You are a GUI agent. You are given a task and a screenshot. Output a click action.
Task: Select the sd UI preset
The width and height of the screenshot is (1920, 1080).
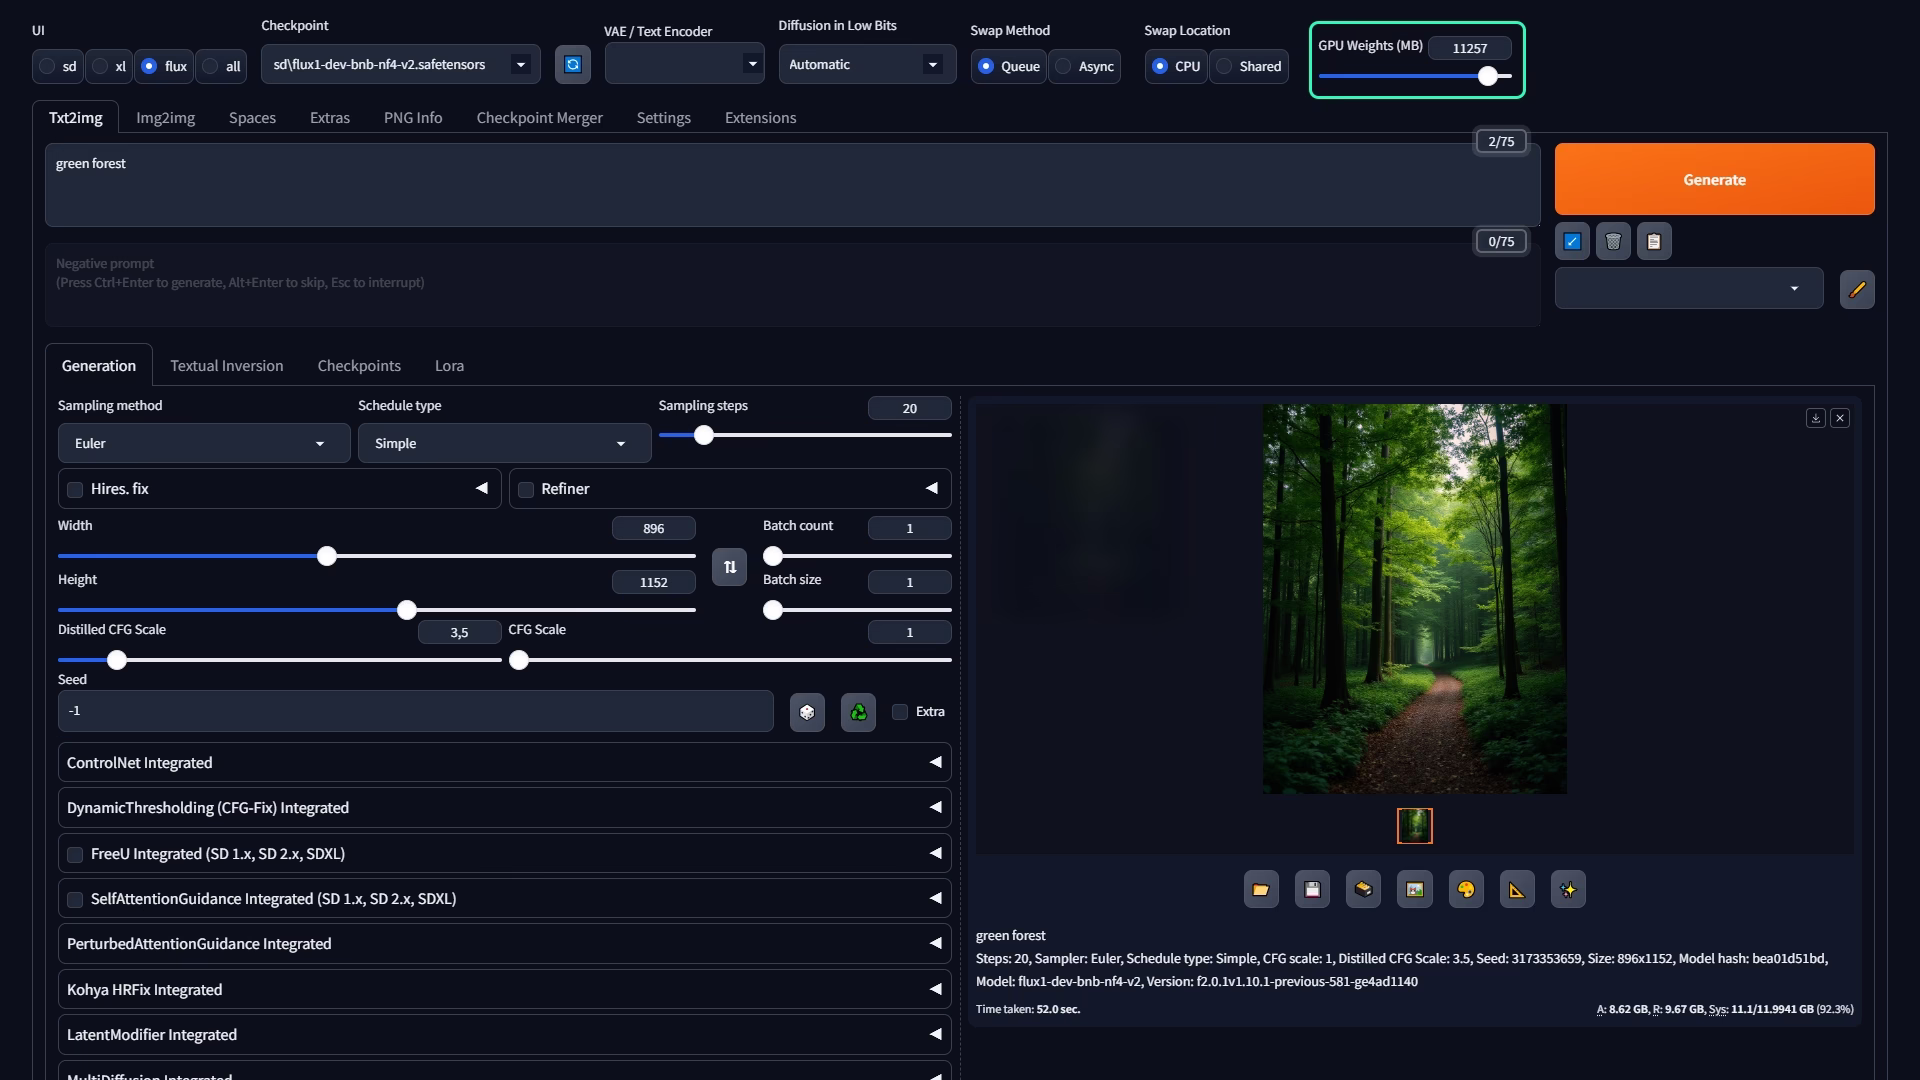58,66
